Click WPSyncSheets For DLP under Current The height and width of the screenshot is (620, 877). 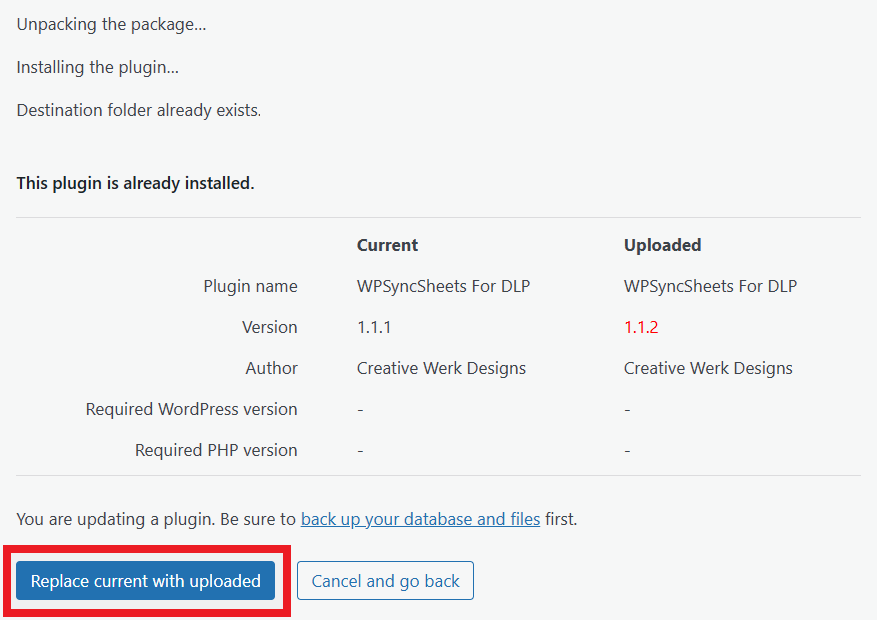click(444, 286)
